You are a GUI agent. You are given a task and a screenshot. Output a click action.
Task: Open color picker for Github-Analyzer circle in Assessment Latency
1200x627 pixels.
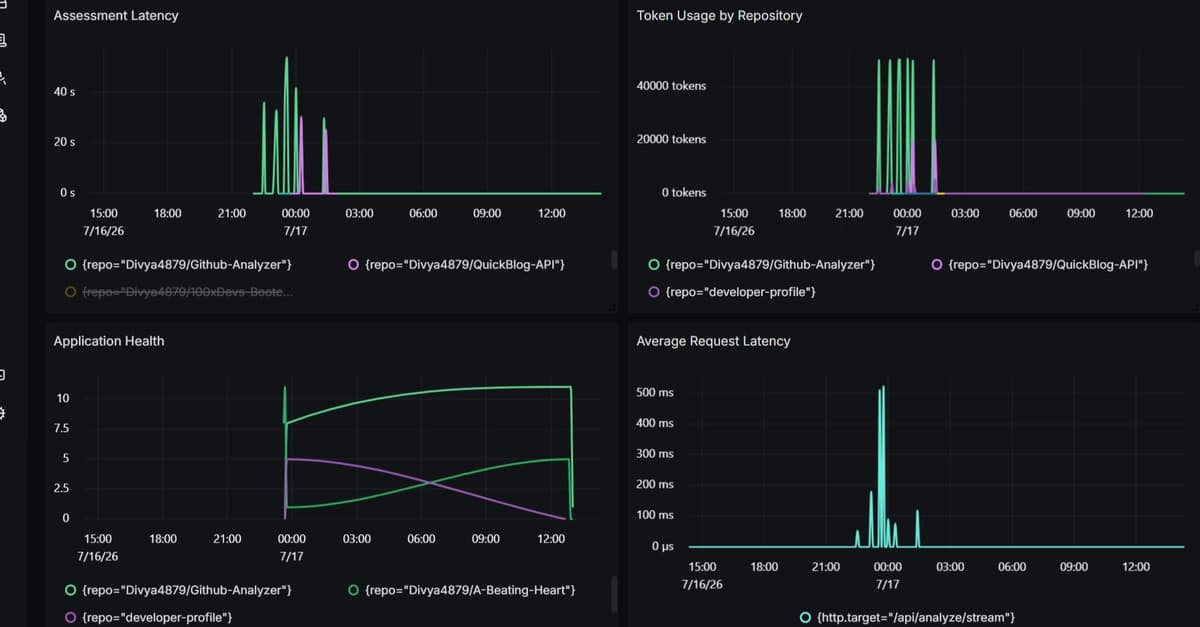tap(70, 265)
